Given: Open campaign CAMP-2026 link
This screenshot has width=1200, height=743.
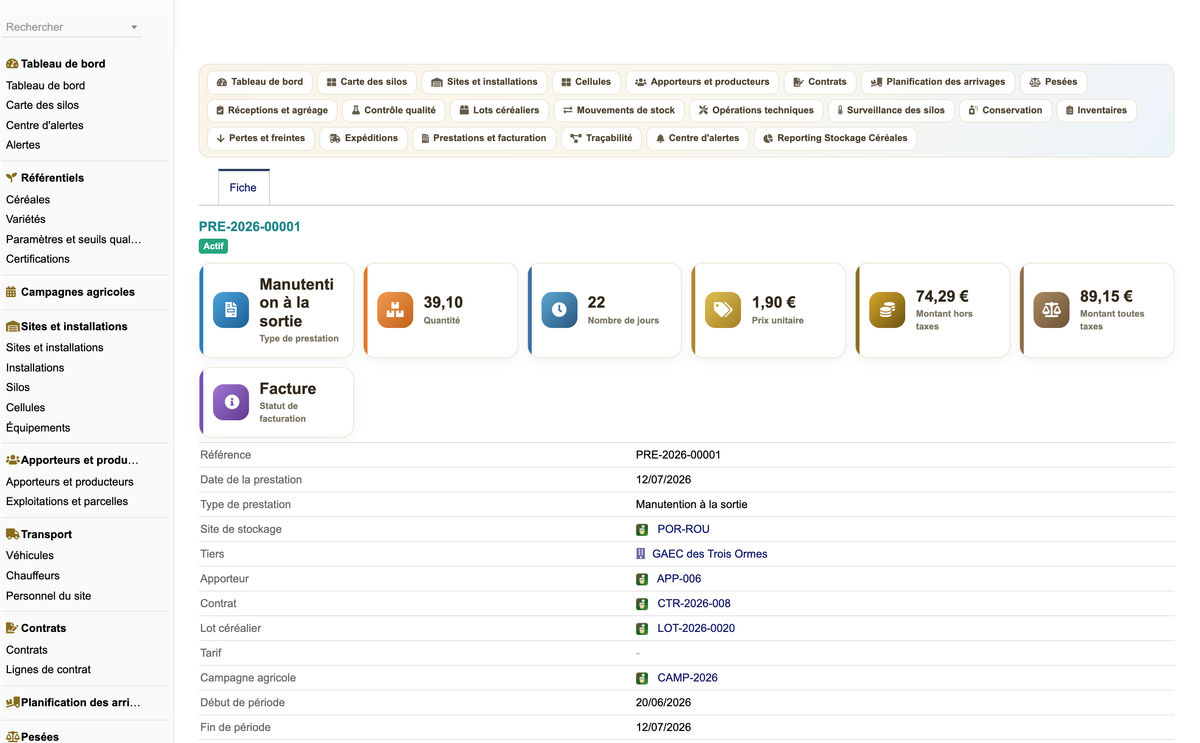Looking at the screenshot, I should click(687, 678).
